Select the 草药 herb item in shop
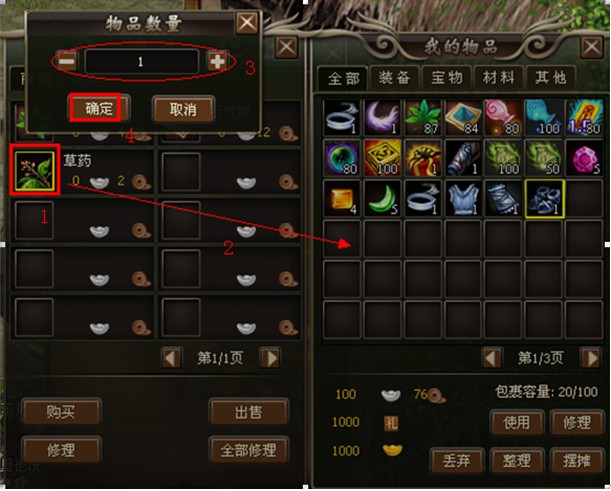611x491 pixels. coord(34,171)
